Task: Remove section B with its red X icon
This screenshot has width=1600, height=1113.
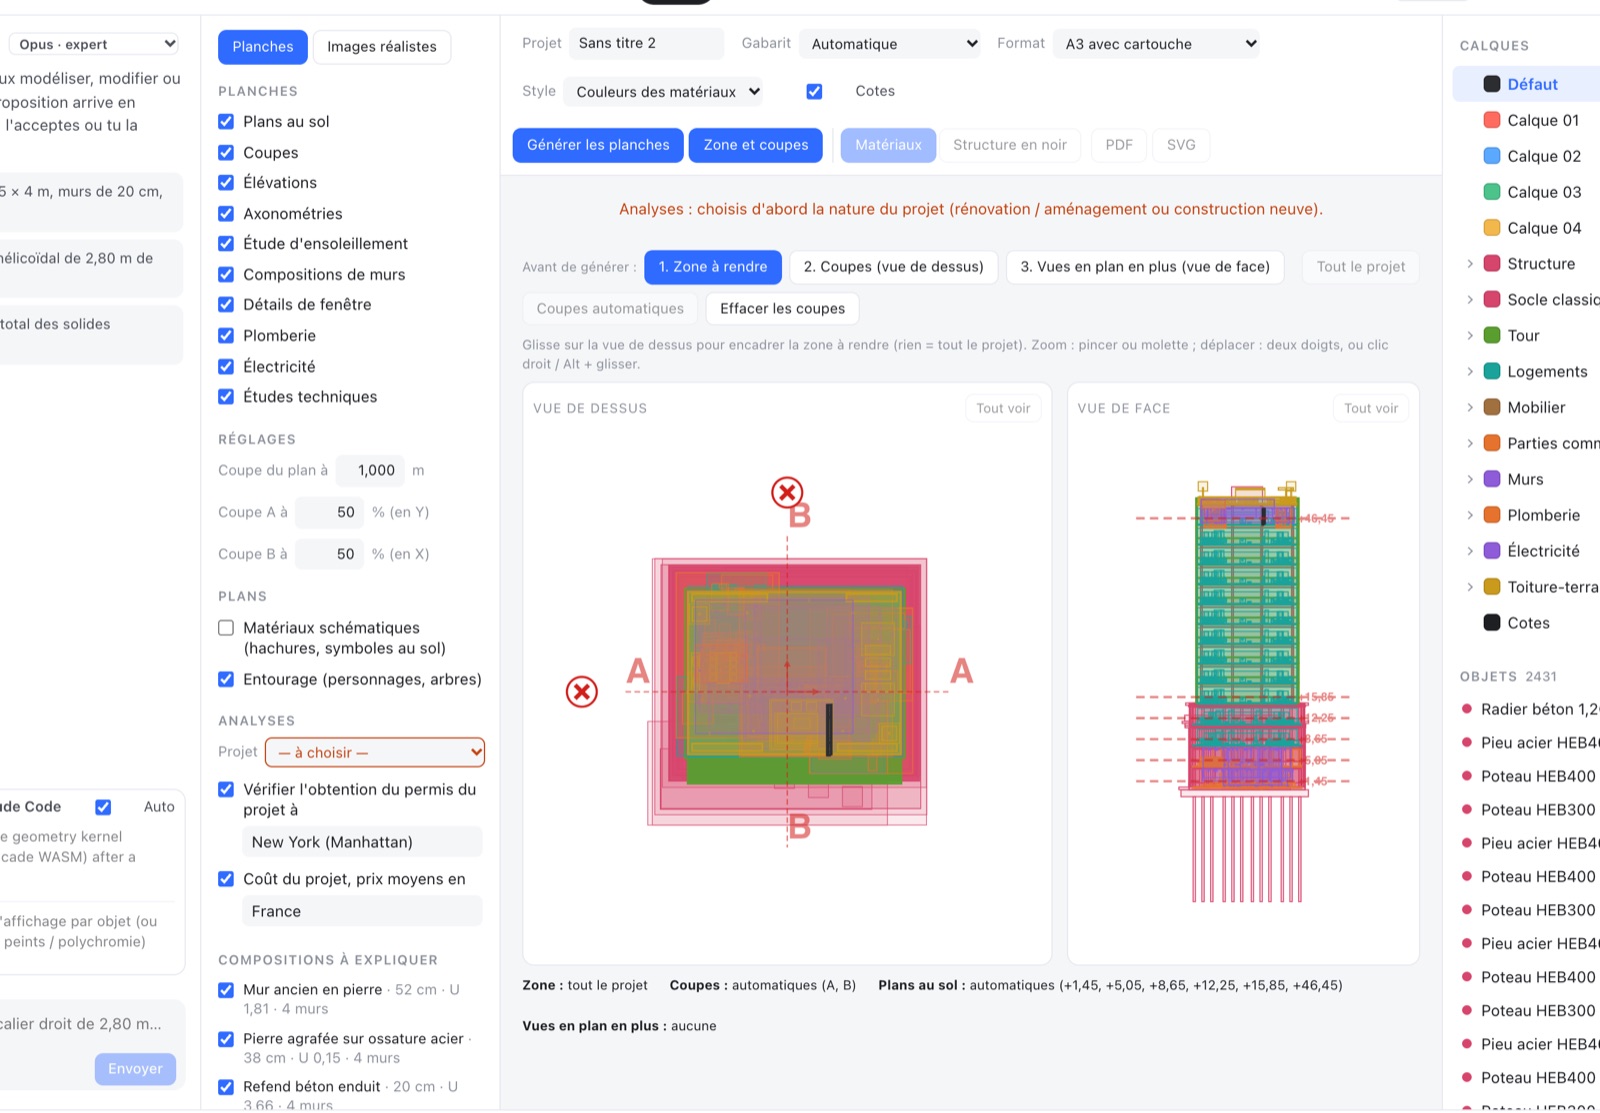Action: coord(787,492)
